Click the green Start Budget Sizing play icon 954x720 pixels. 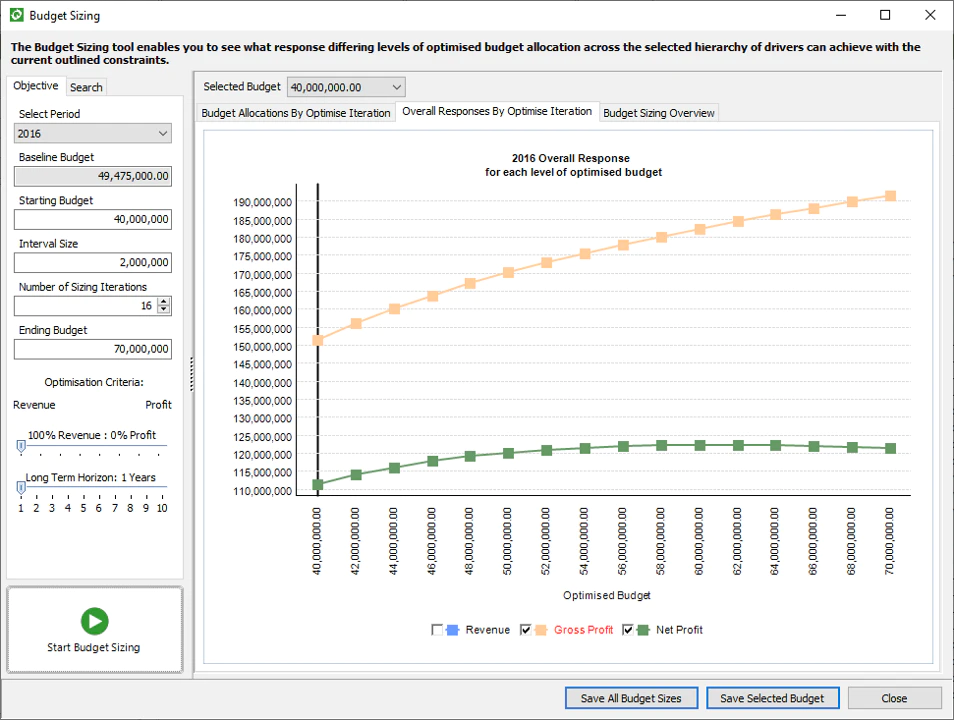pos(94,621)
